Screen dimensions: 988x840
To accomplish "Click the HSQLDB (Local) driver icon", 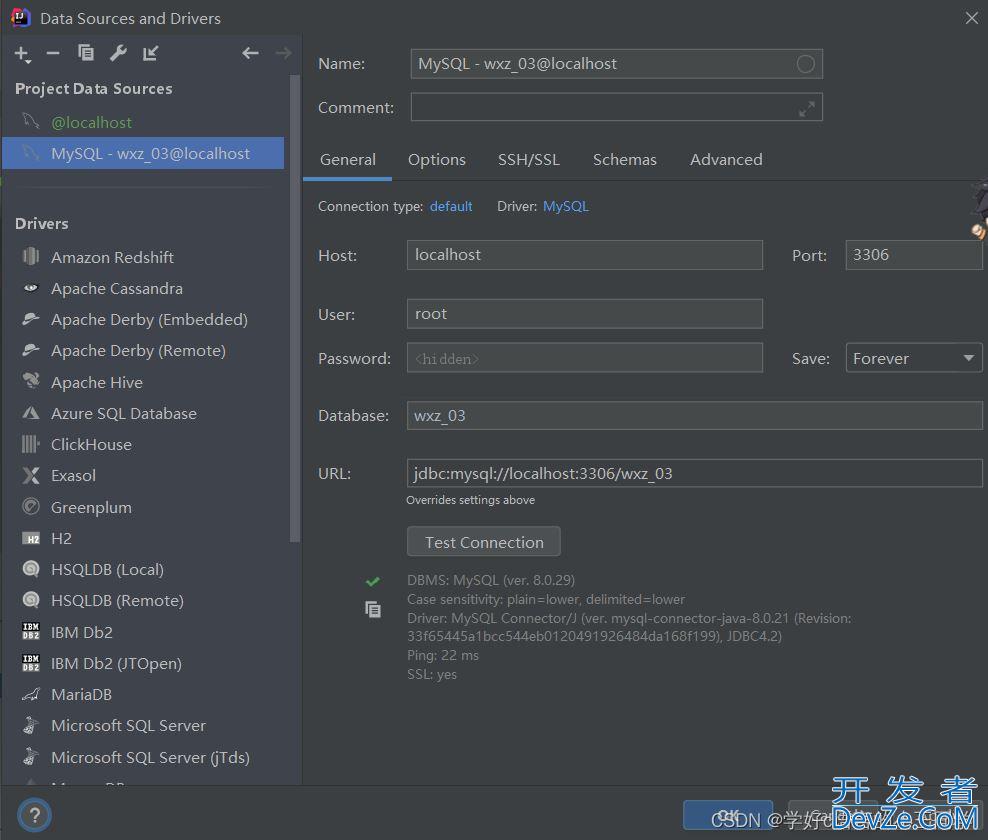I will (x=30, y=569).
